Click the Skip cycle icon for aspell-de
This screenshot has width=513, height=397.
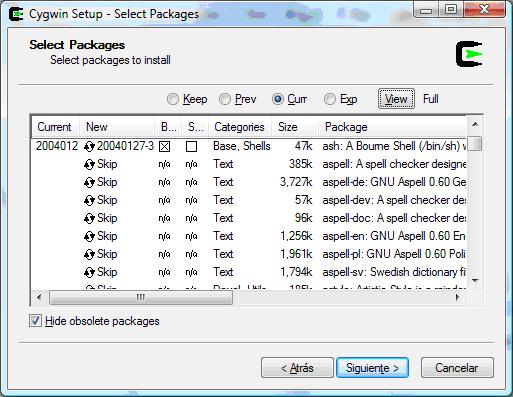coord(89,182)
